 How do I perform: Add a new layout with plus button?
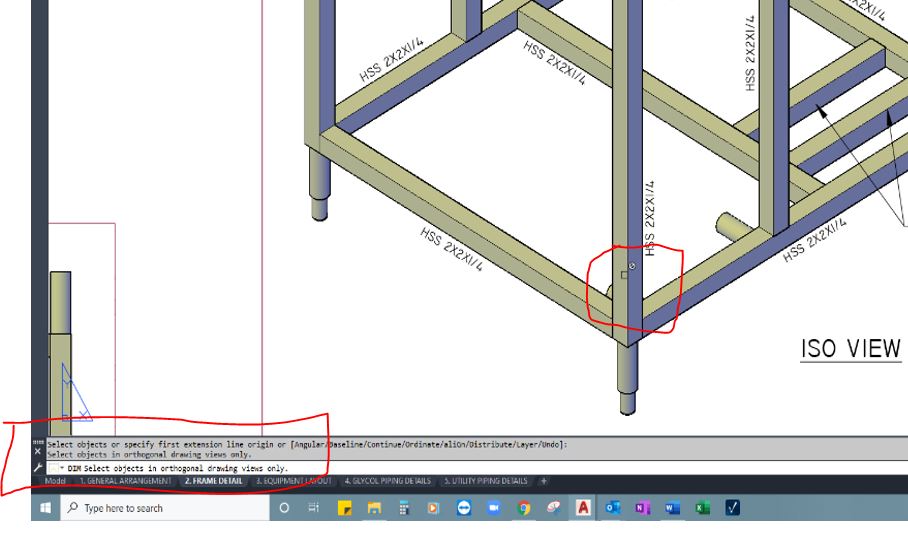(543, 481)
